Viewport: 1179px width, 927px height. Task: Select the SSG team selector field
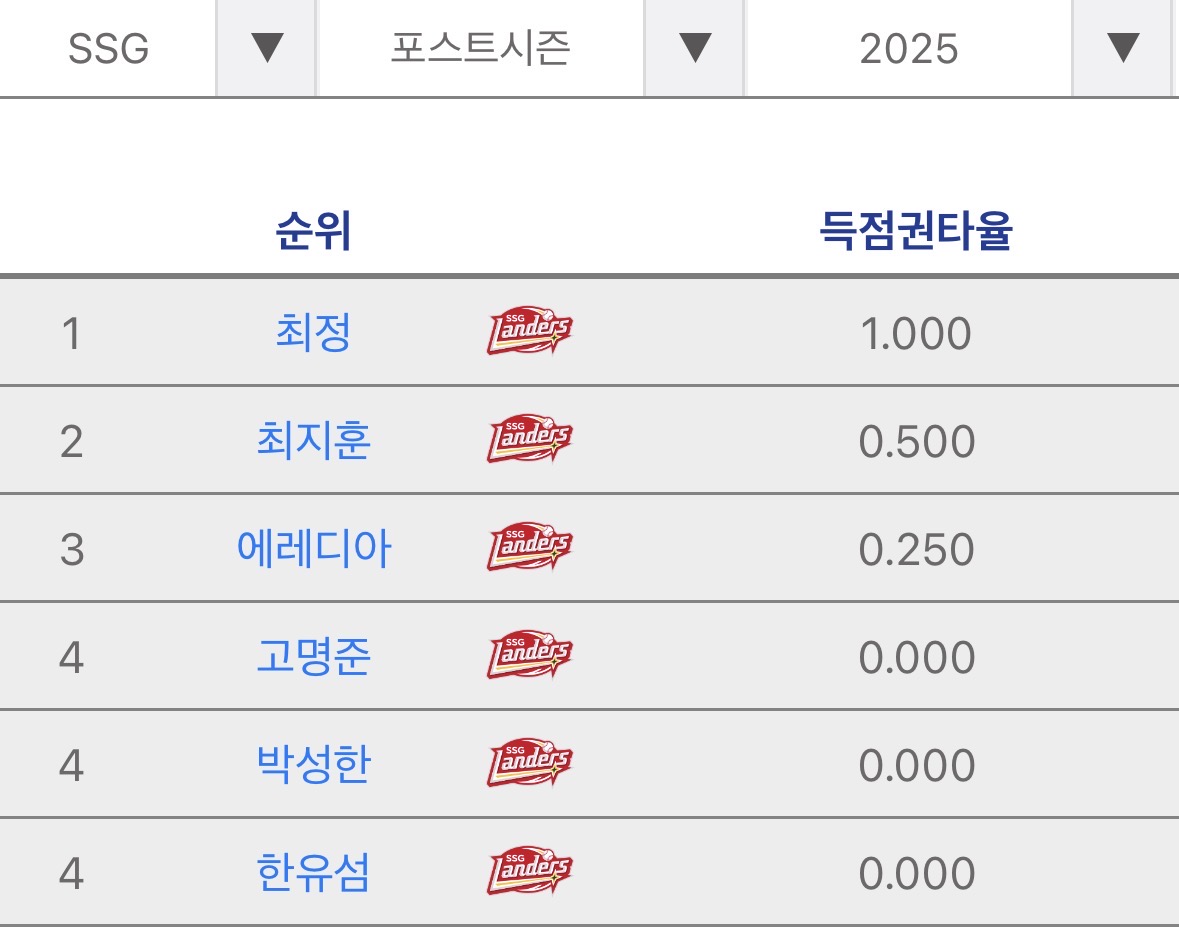pyautogui.click(x=108, y=48)
